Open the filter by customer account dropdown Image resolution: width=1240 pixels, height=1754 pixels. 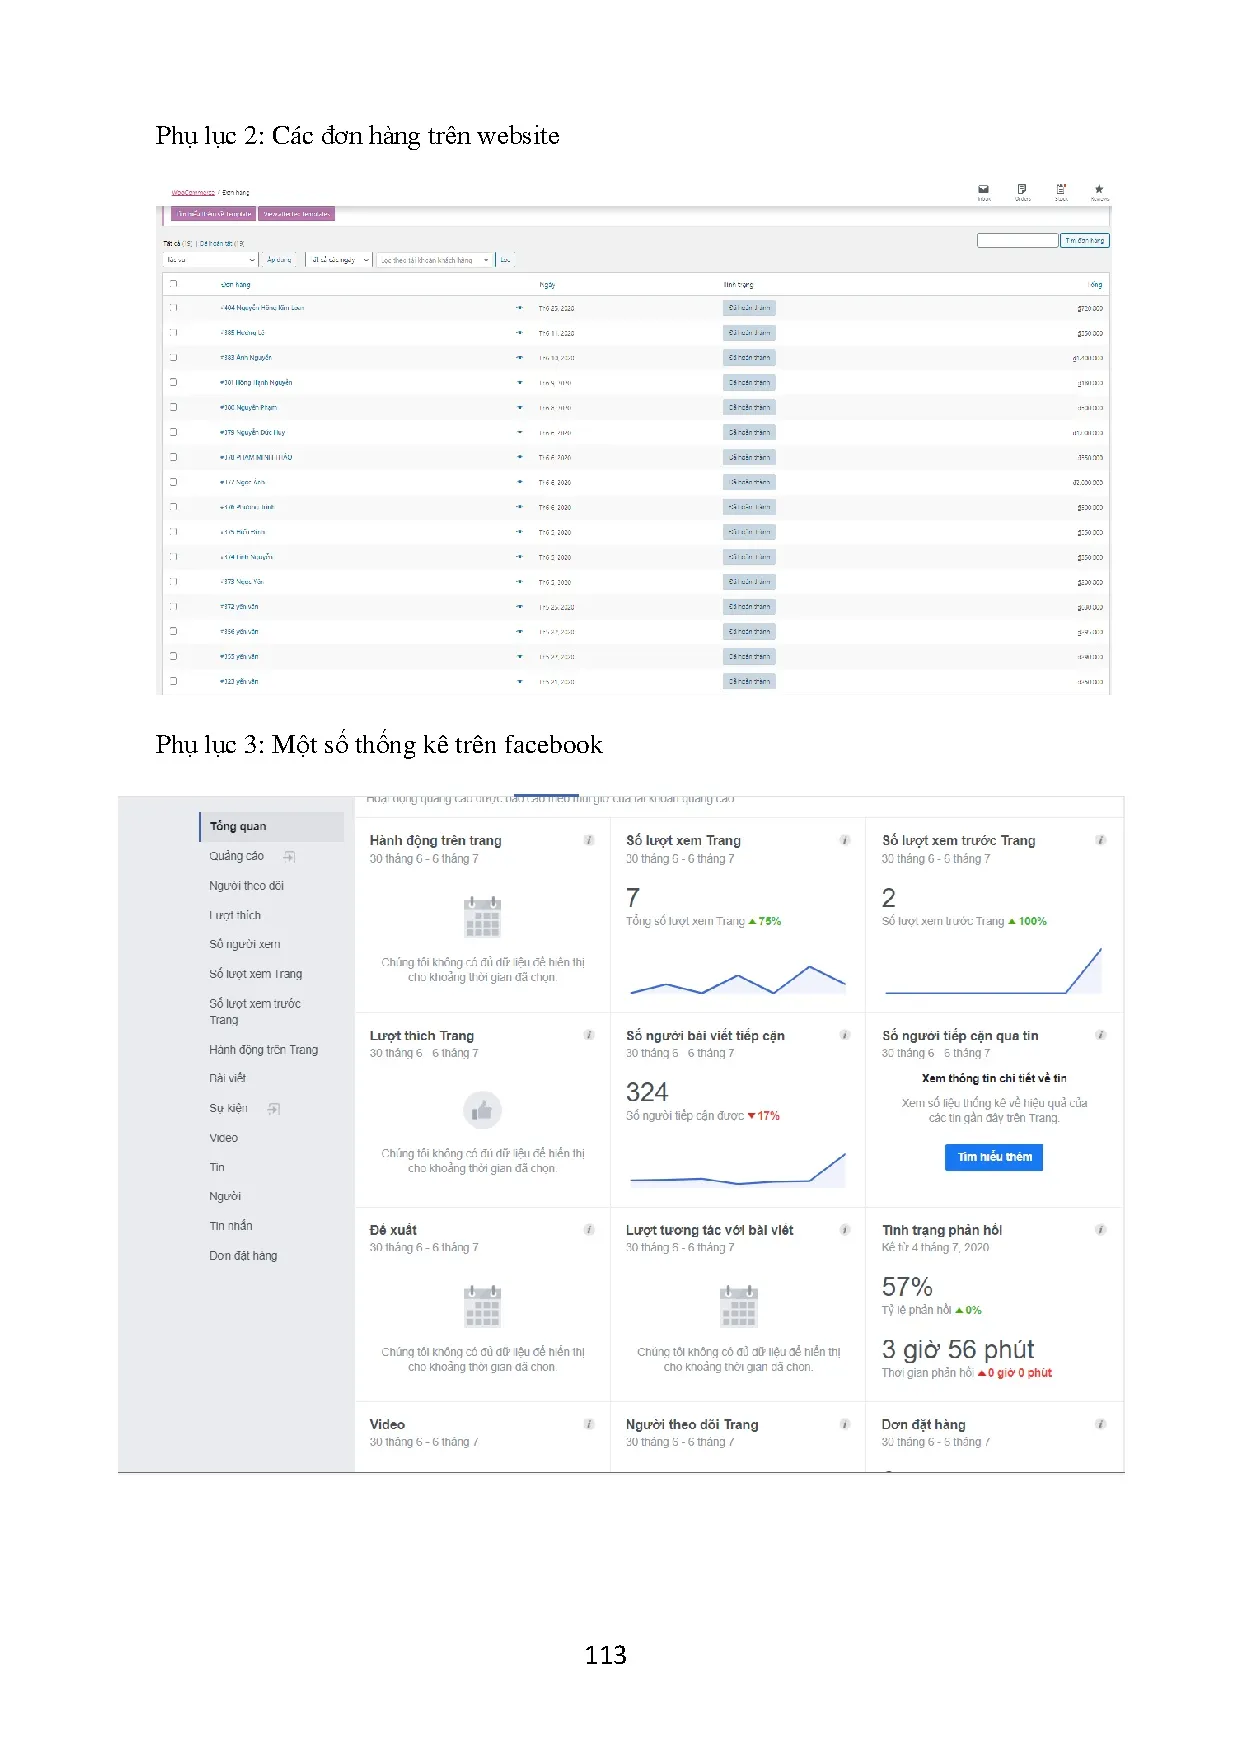coord(434,260)
